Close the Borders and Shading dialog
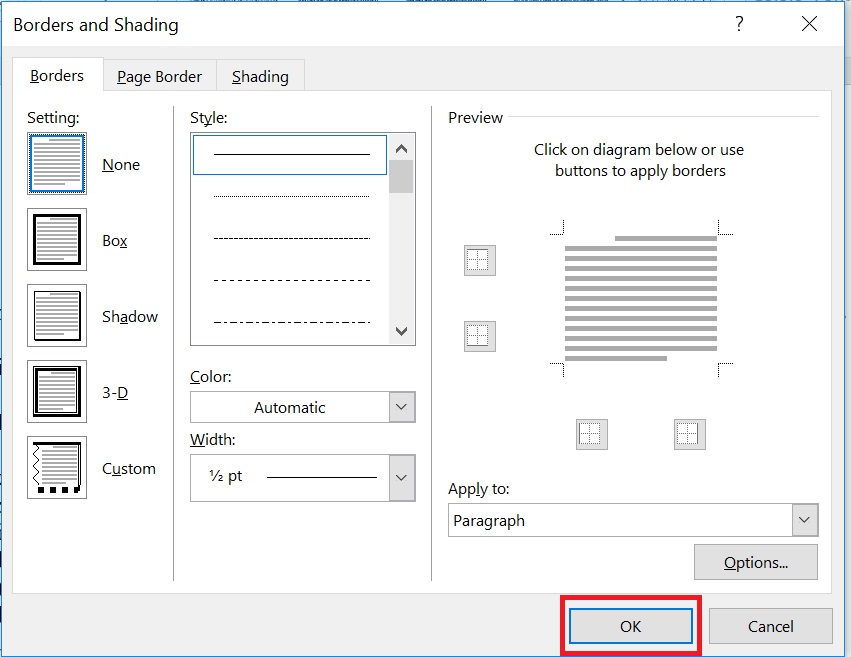The width and height of the screenshot is (851, 657). [x=809, y=24]
